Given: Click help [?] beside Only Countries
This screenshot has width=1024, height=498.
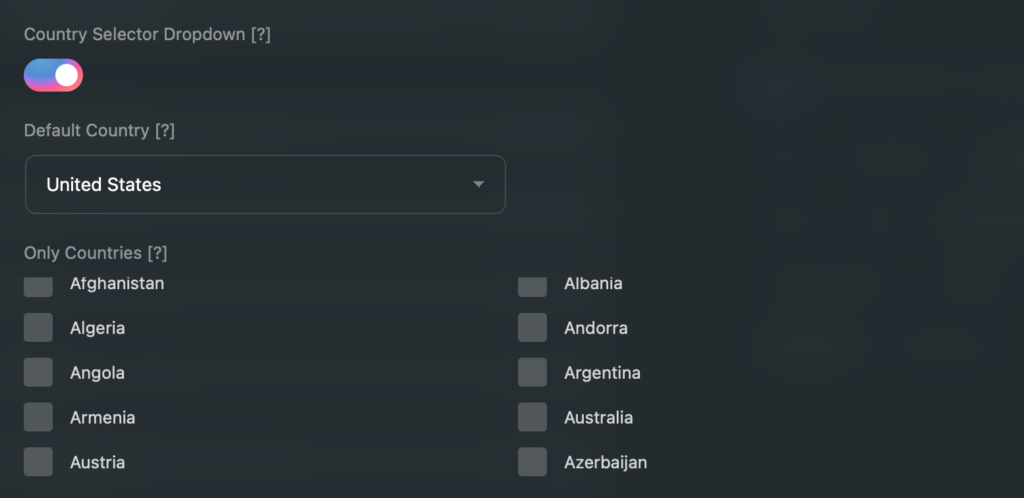Looking at the screenshot, I should tap(157, 253).
